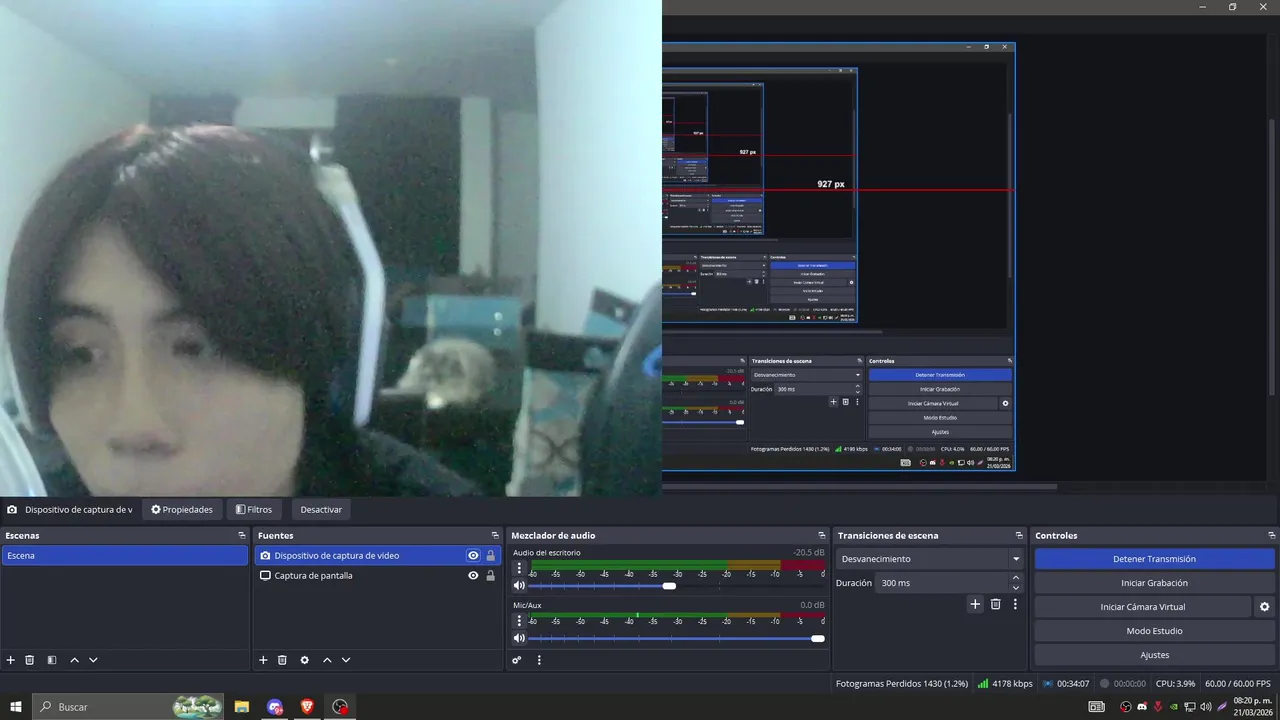This screenshot has width=1280, height=720.
Task: Select the Captura de pantalla source row
Action: [x=378, y=576]
